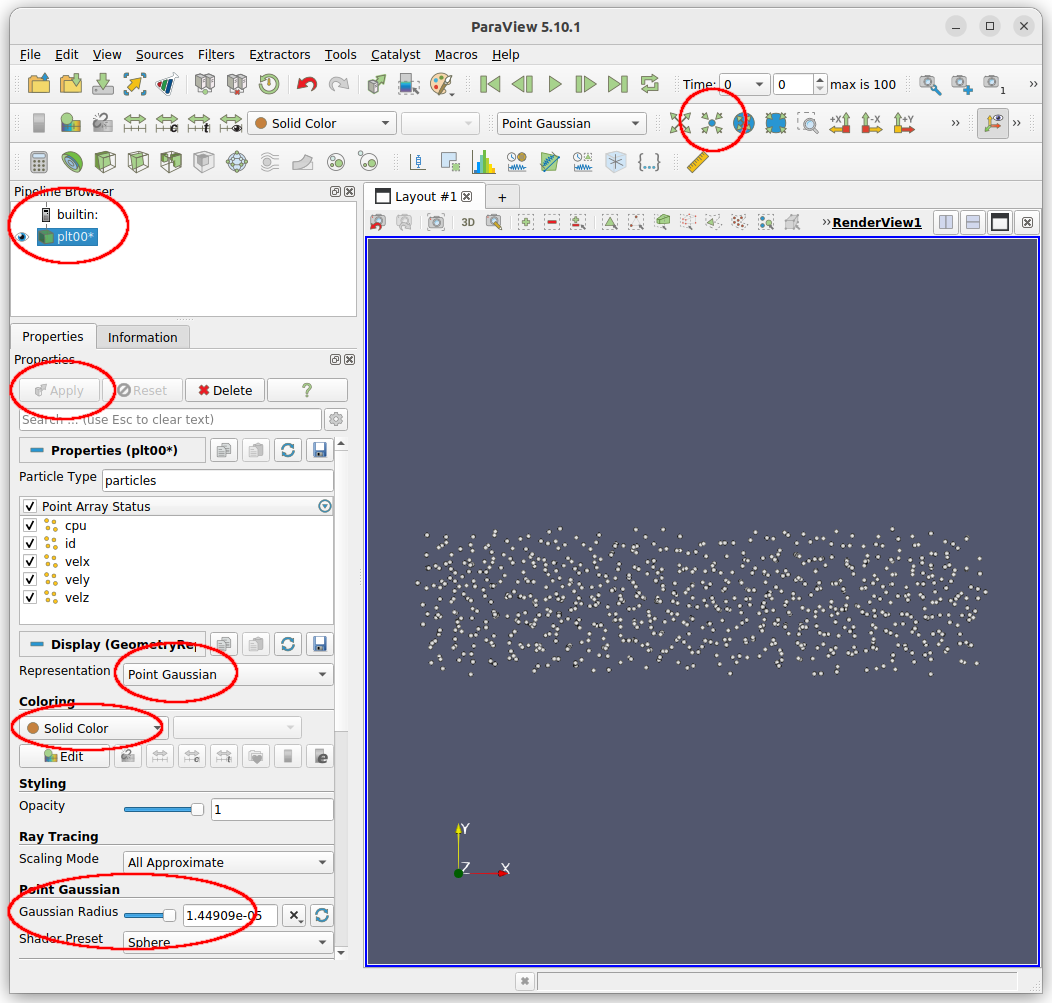Apply the Glyph filter
The width and height of the screenshot is (1052, 1003).
click(x=237, y=161)
